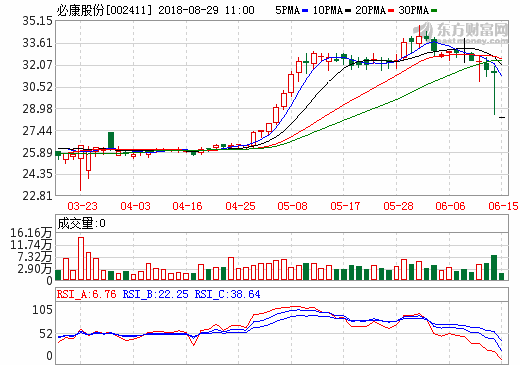The height and width of the screenshot is (365, 520).
Task: Click the timestamp 2018-08-29 11:00
Action: click(206, 10)
